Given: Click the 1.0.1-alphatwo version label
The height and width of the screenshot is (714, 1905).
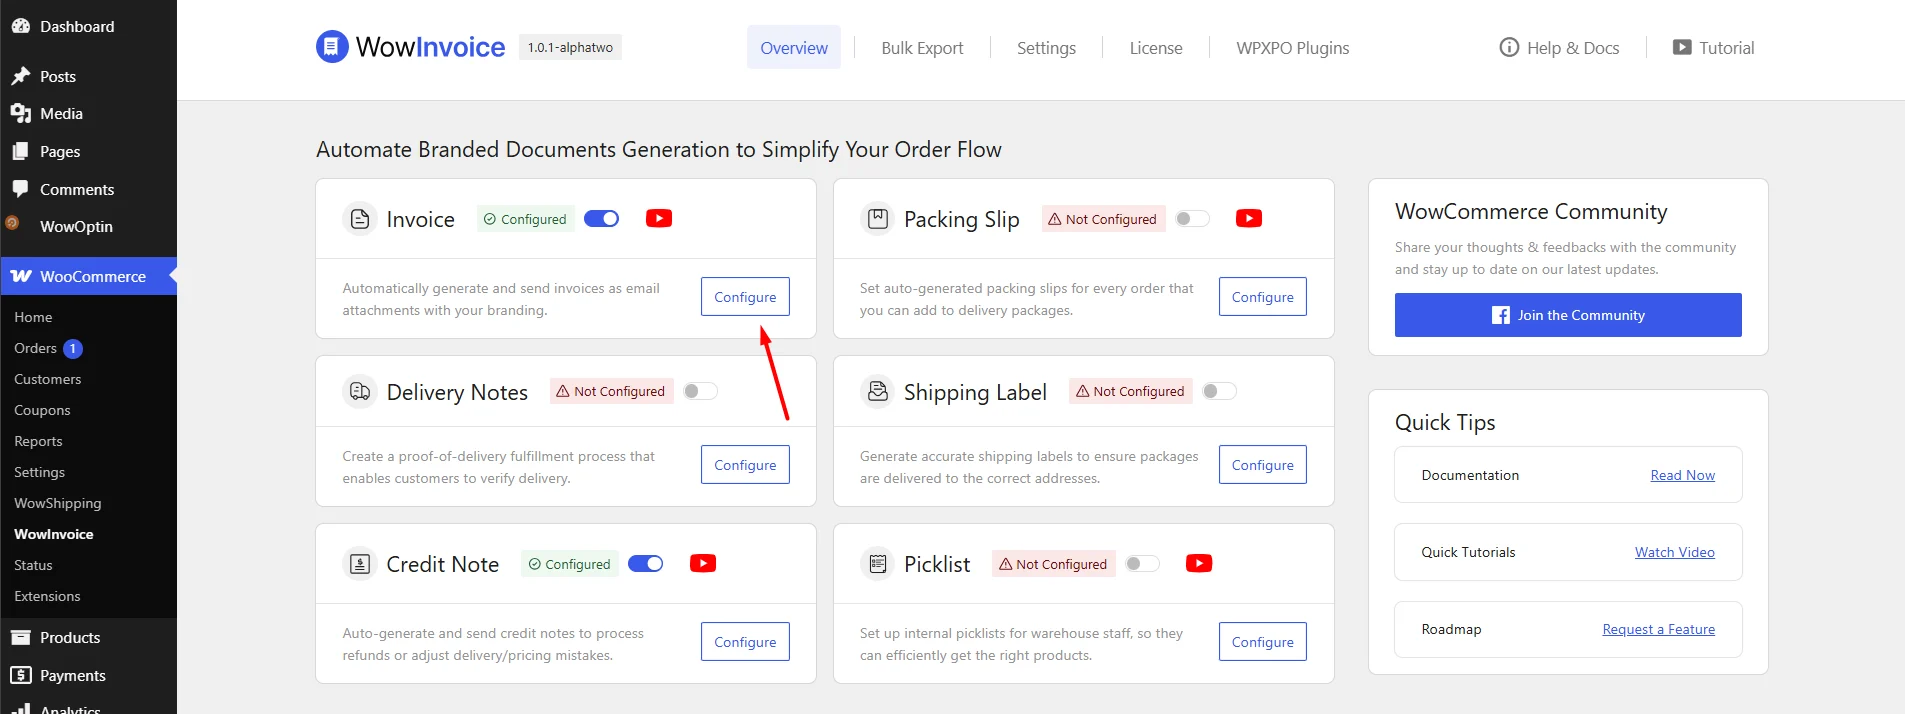Looking at the screenshot, I should (570, 47).
